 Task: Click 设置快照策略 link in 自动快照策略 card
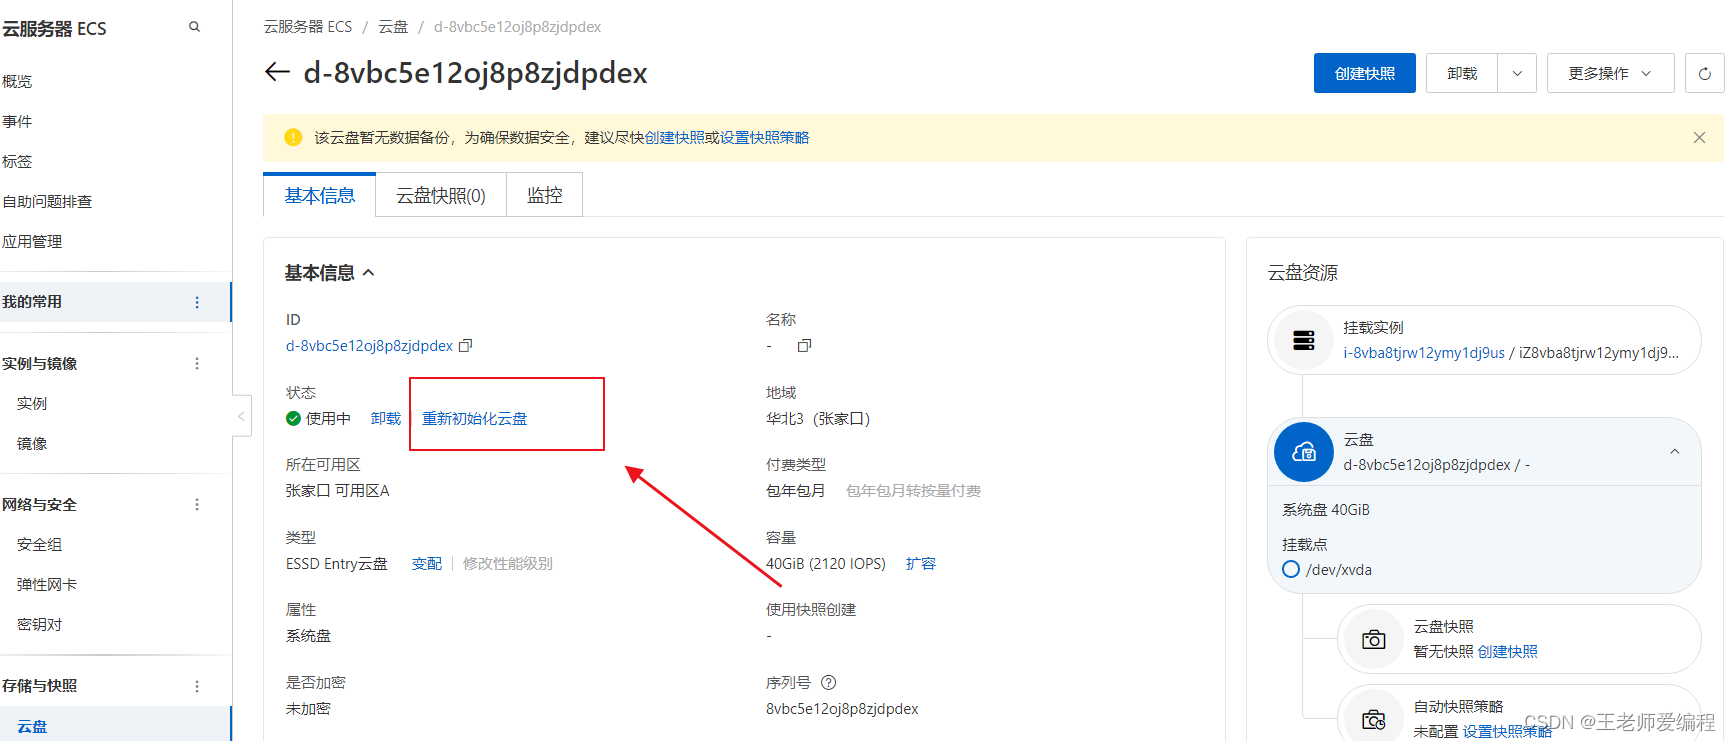coord(1507,731)
